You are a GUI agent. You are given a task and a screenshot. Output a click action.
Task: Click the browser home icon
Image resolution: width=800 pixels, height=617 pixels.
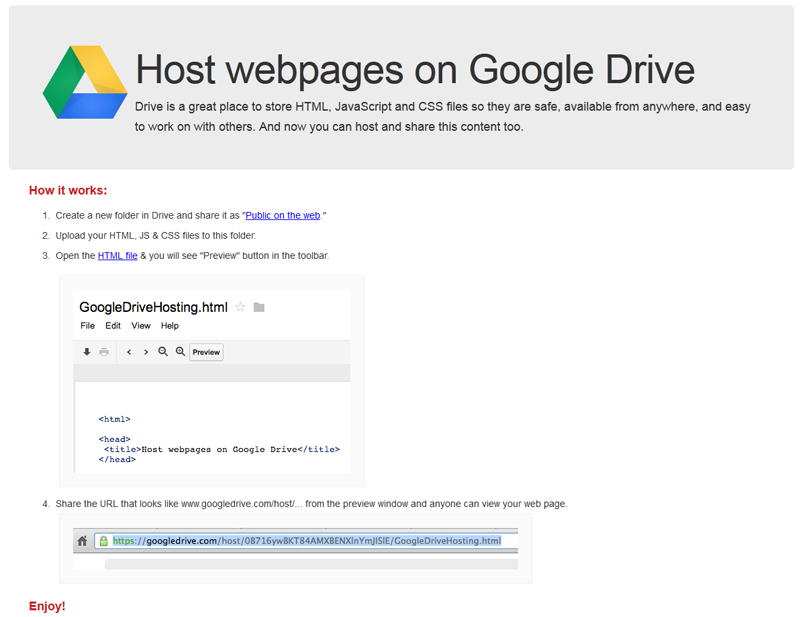82,541
